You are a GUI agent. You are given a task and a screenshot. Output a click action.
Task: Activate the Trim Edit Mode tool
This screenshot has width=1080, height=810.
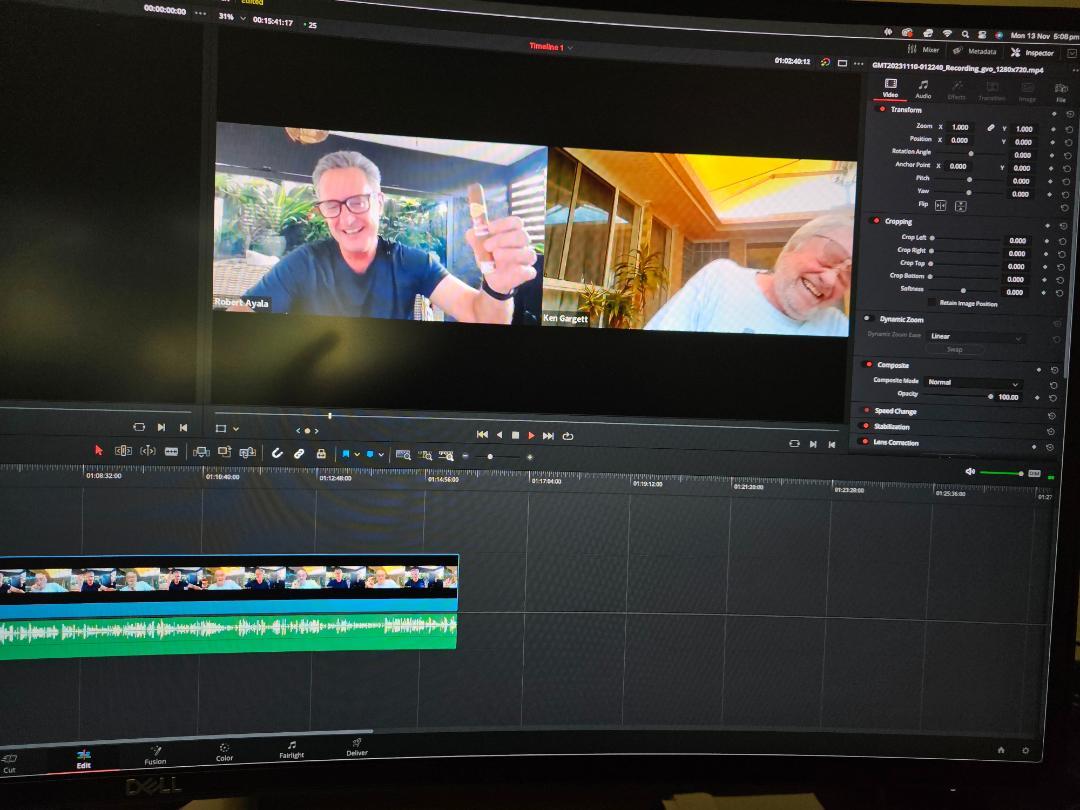click(x=123, y=450)
